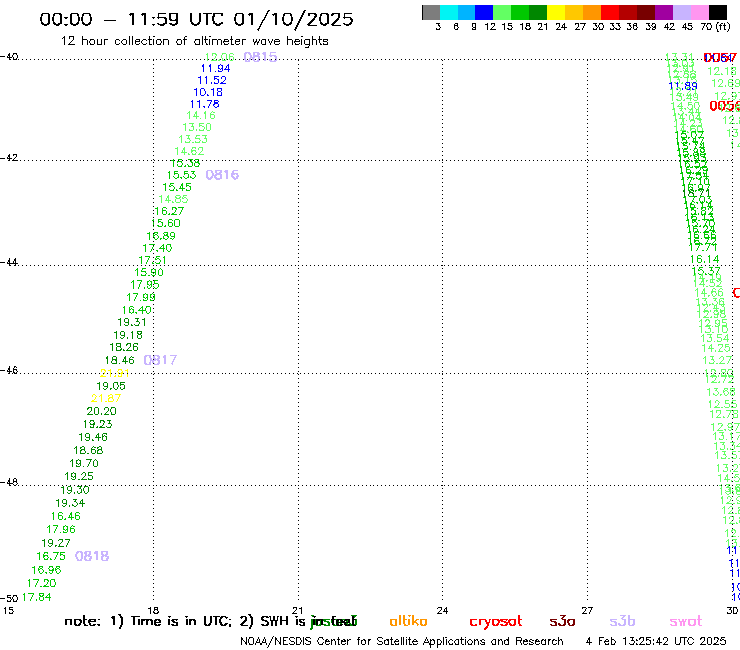Image resolution: width=740 pixels, height=650 pixels.
Task: Click the yellow 24 ft legend swatch
Action: [556, 13]
